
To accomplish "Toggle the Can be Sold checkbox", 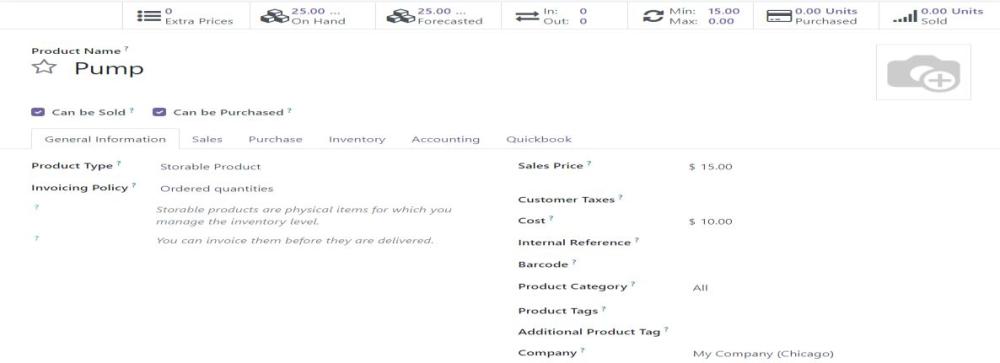I will [38, 112].
